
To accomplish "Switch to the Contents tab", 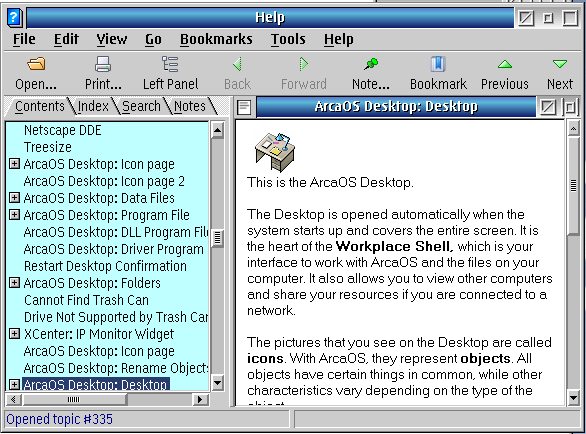I will (x=39, y=107).
